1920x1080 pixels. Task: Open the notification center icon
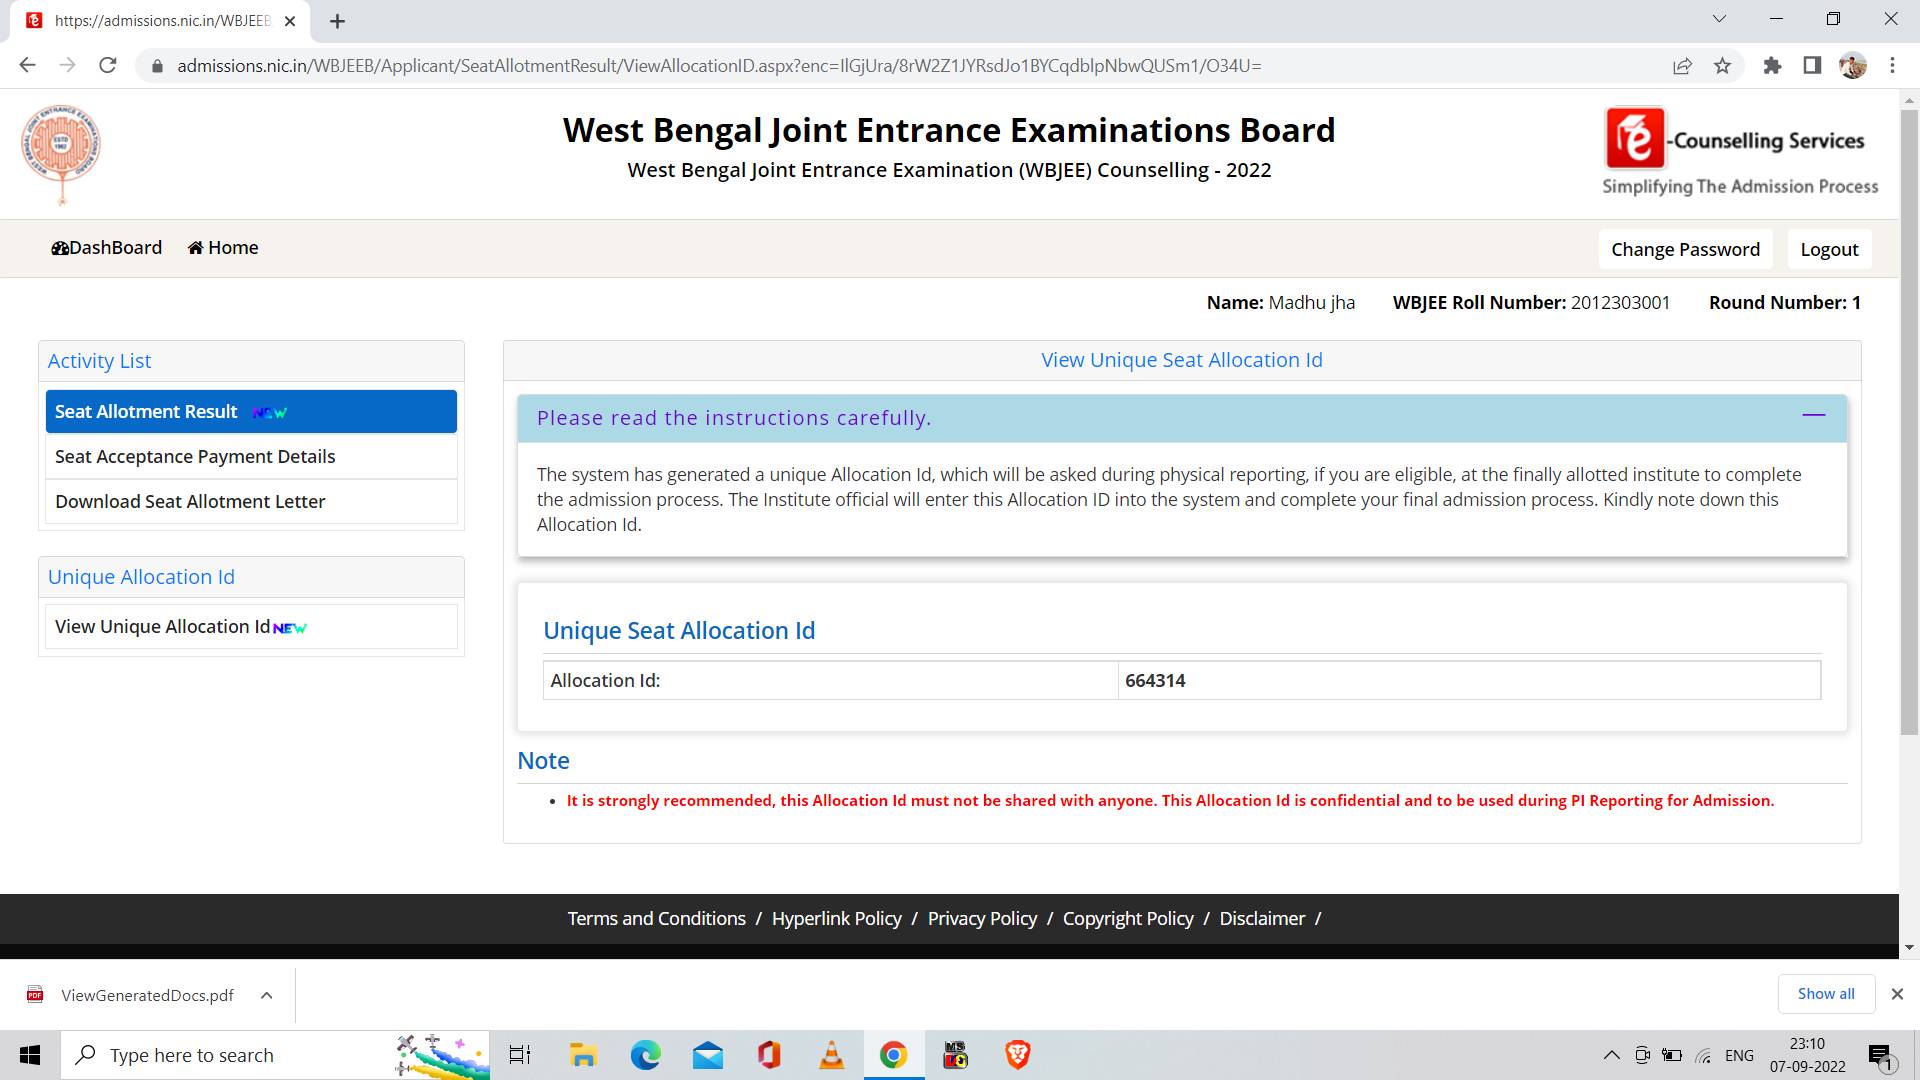pos(1881,1056)
